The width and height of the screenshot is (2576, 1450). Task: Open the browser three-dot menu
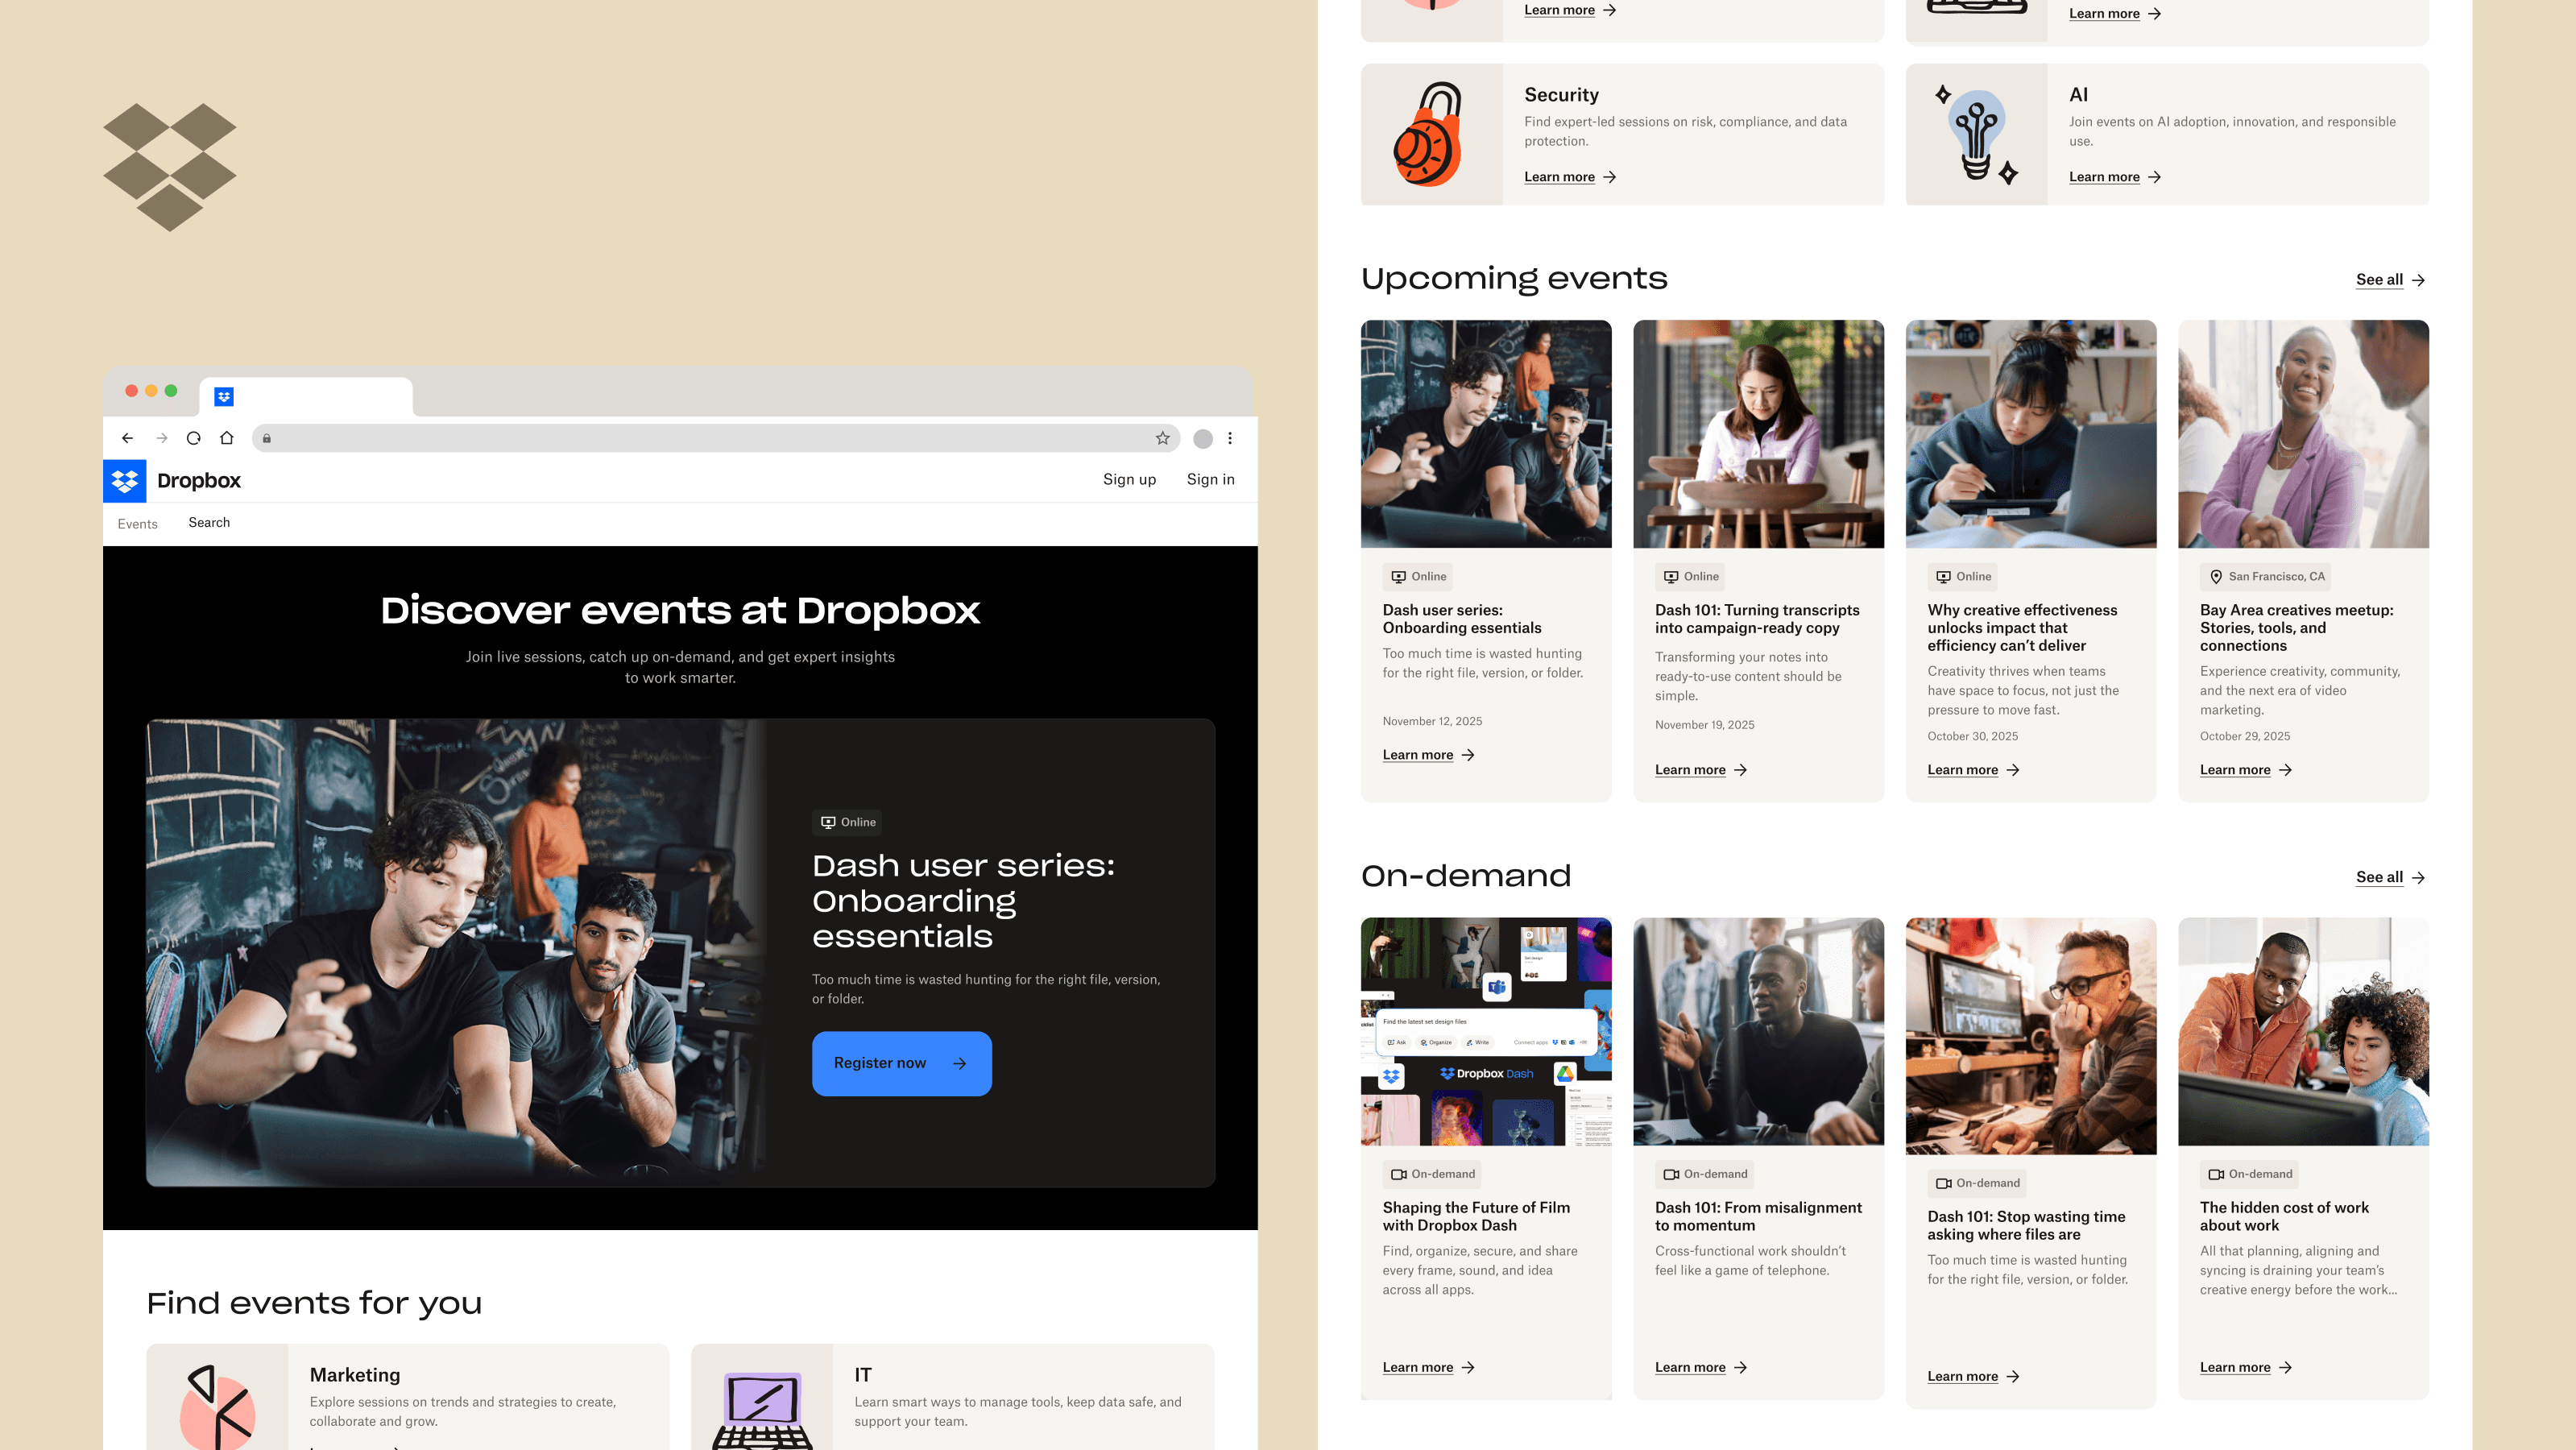point(1230,438)
